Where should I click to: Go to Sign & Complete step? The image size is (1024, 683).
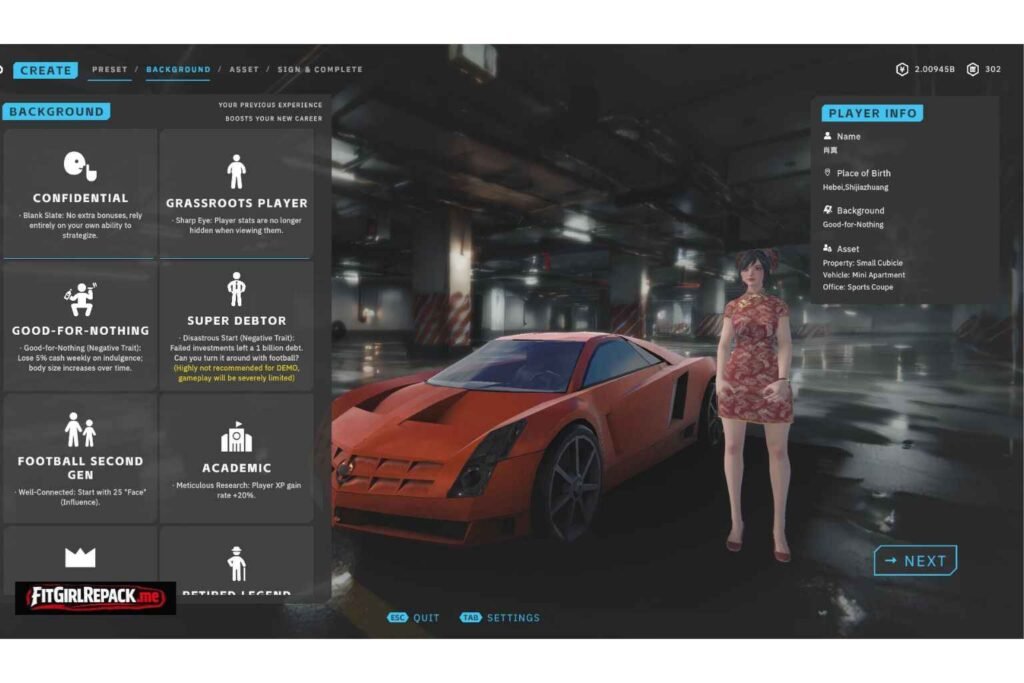[x=320, y=70]
